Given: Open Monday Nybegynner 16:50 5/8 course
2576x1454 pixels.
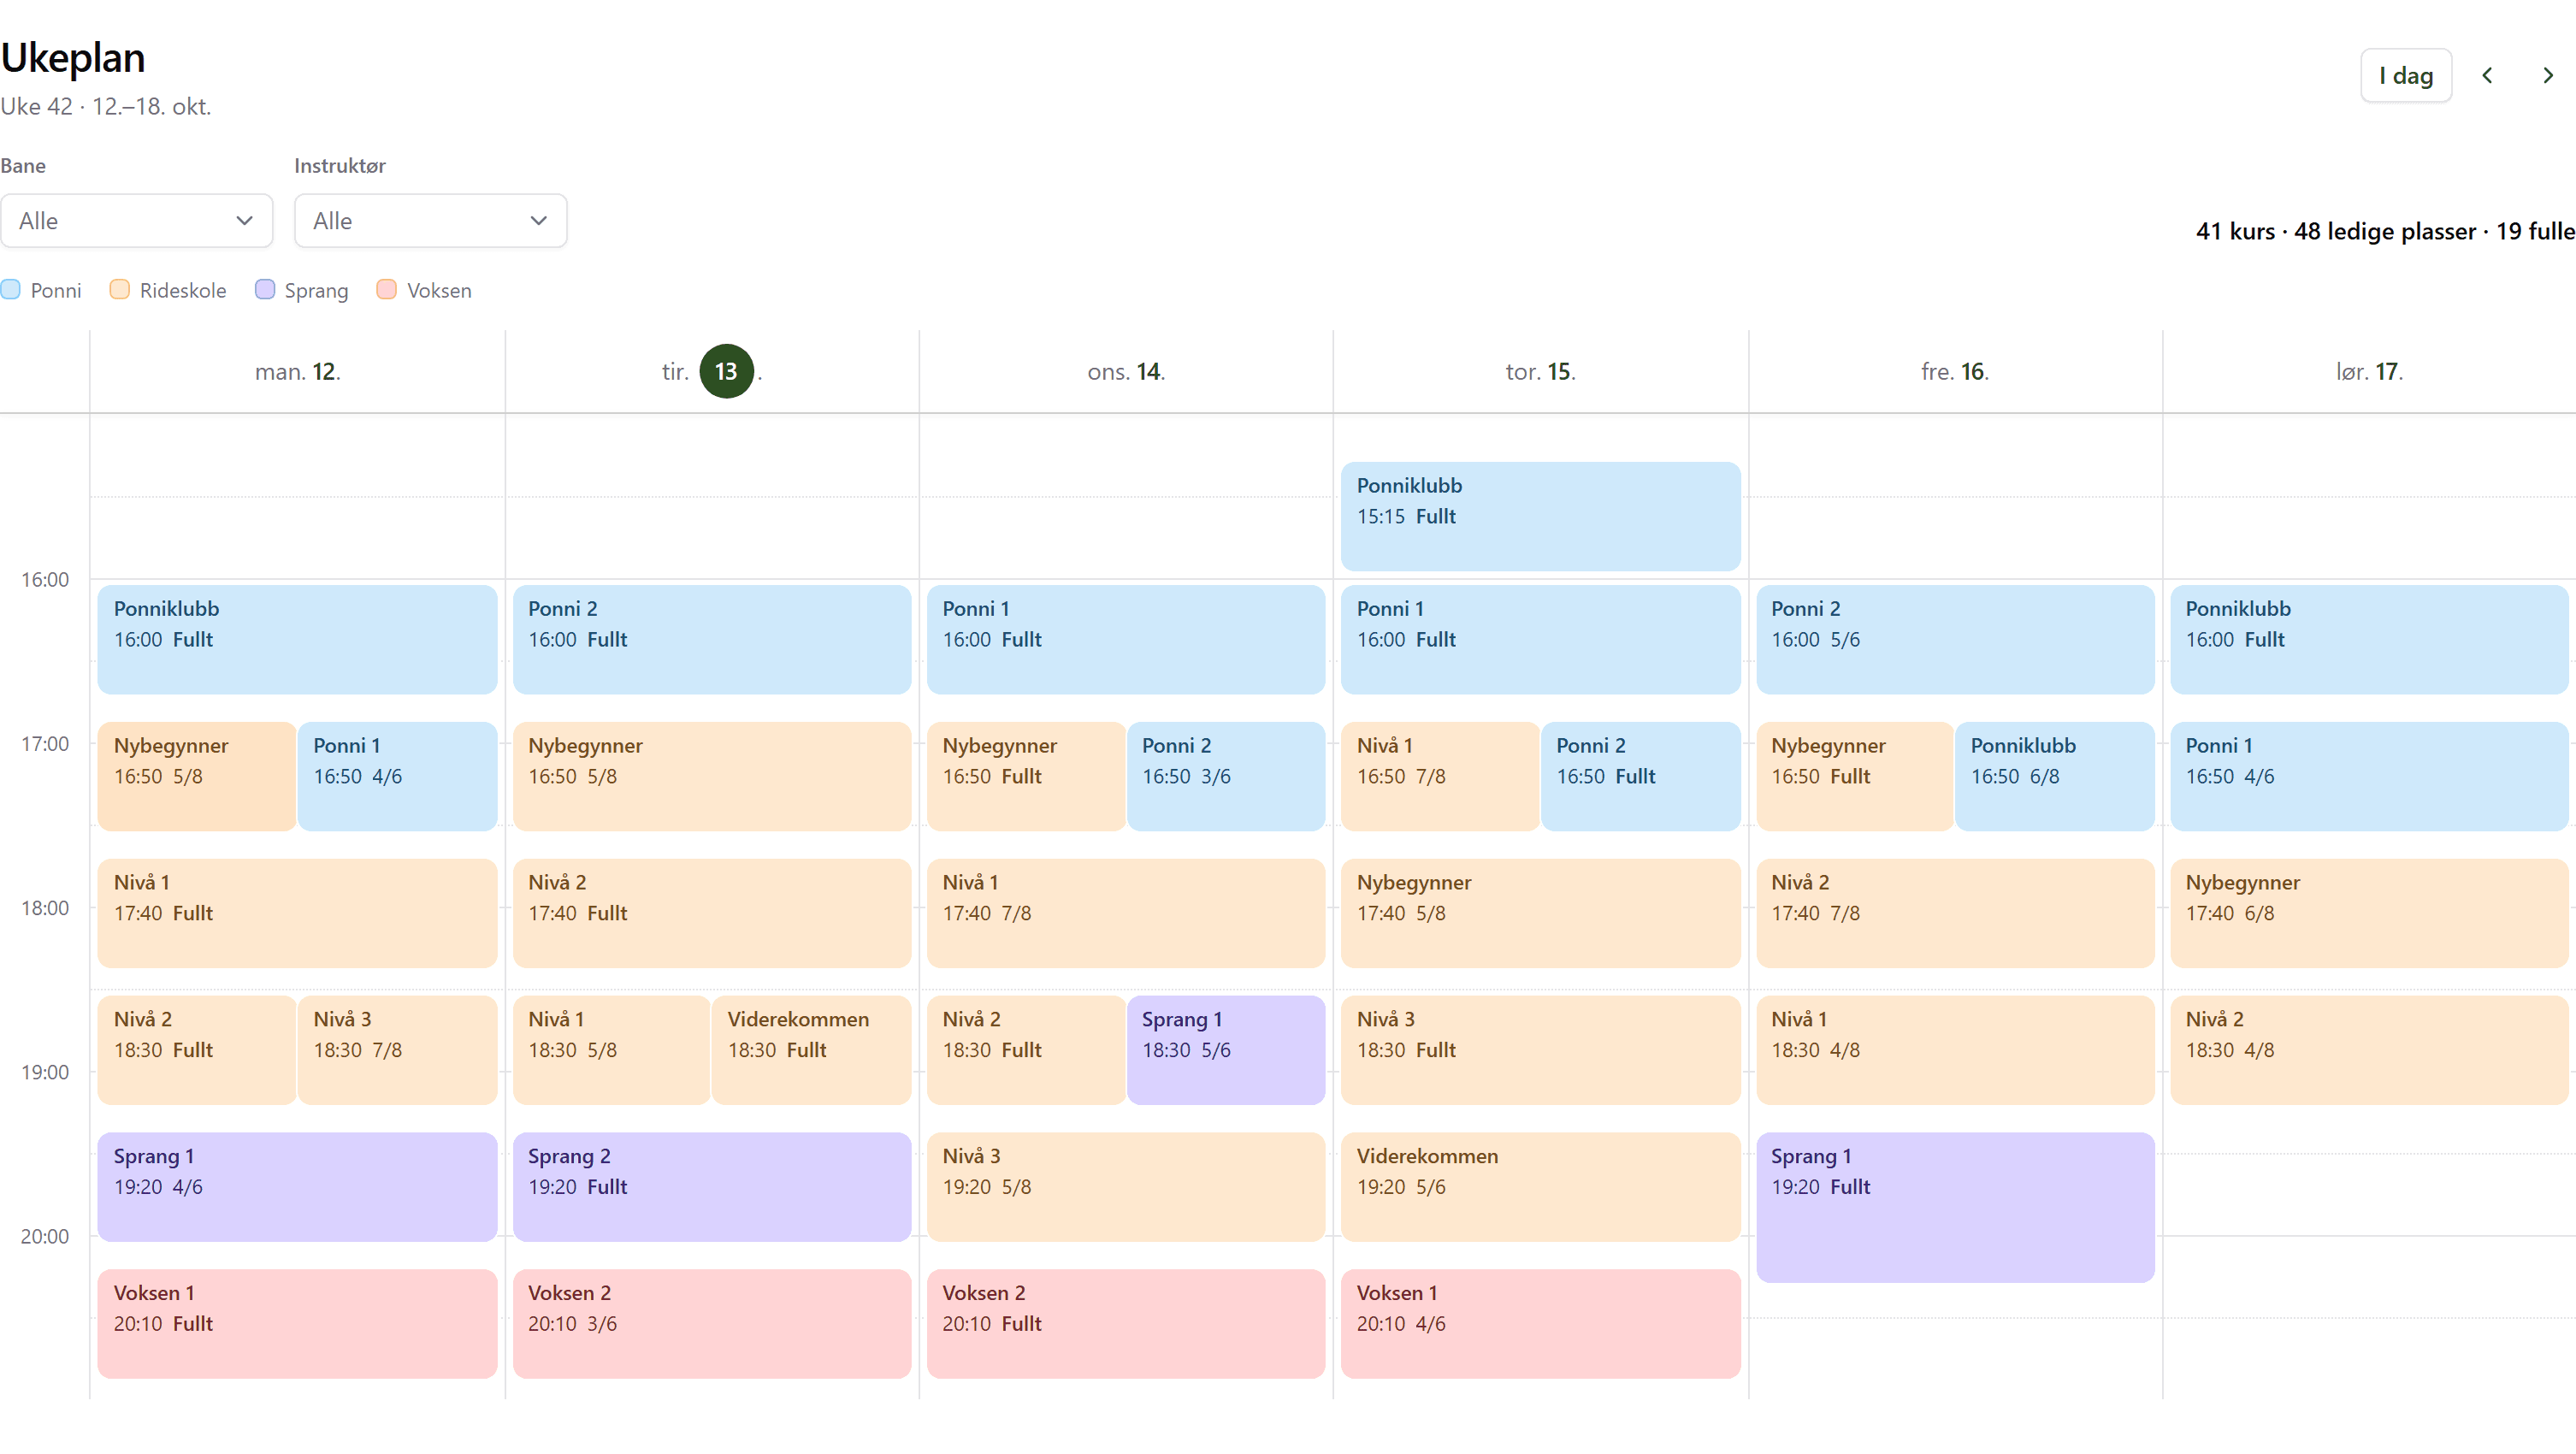Looking at the screenshot, I should [x=197, y=776].
